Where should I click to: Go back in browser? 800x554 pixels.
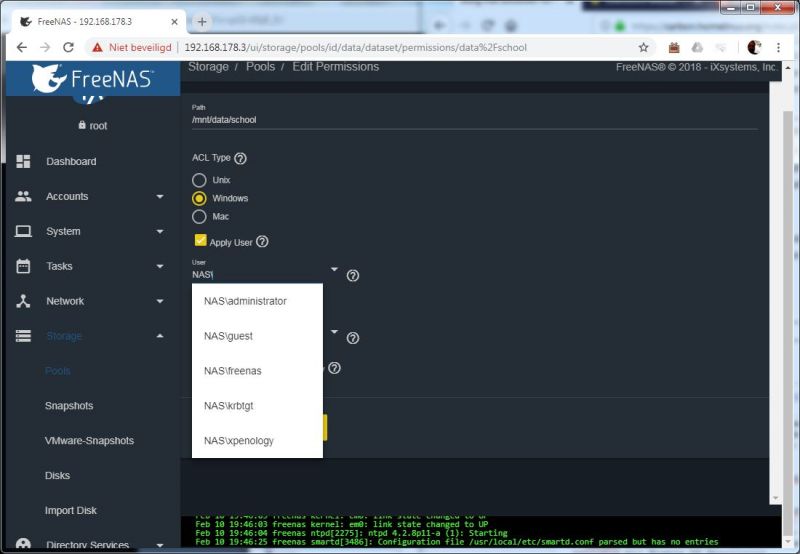point(21,47)
